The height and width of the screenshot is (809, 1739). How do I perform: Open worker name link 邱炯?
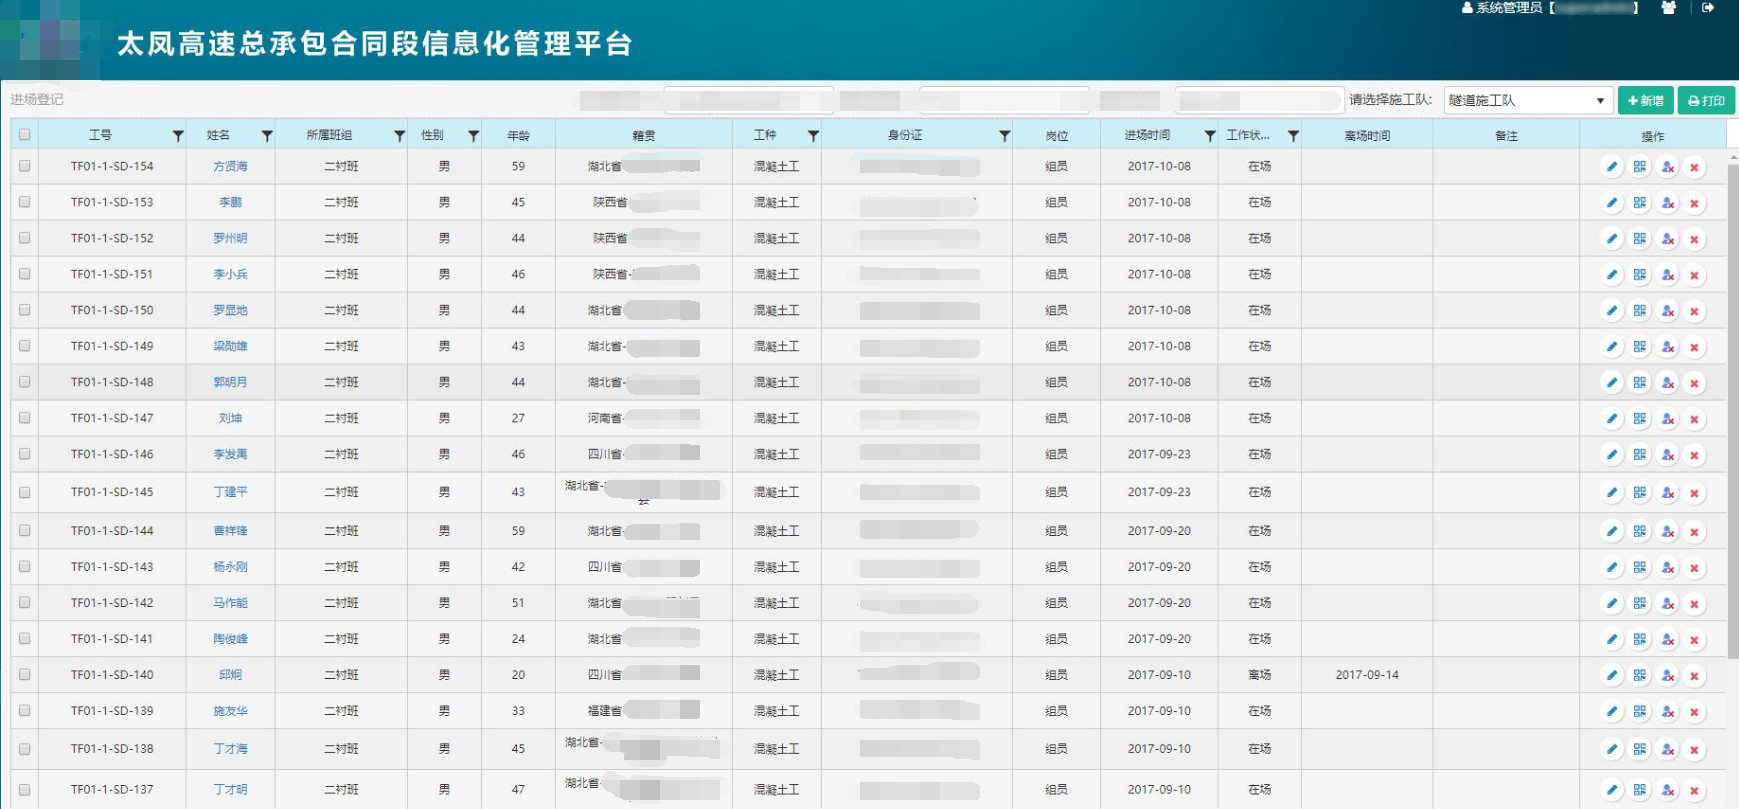tap(230, 675)
